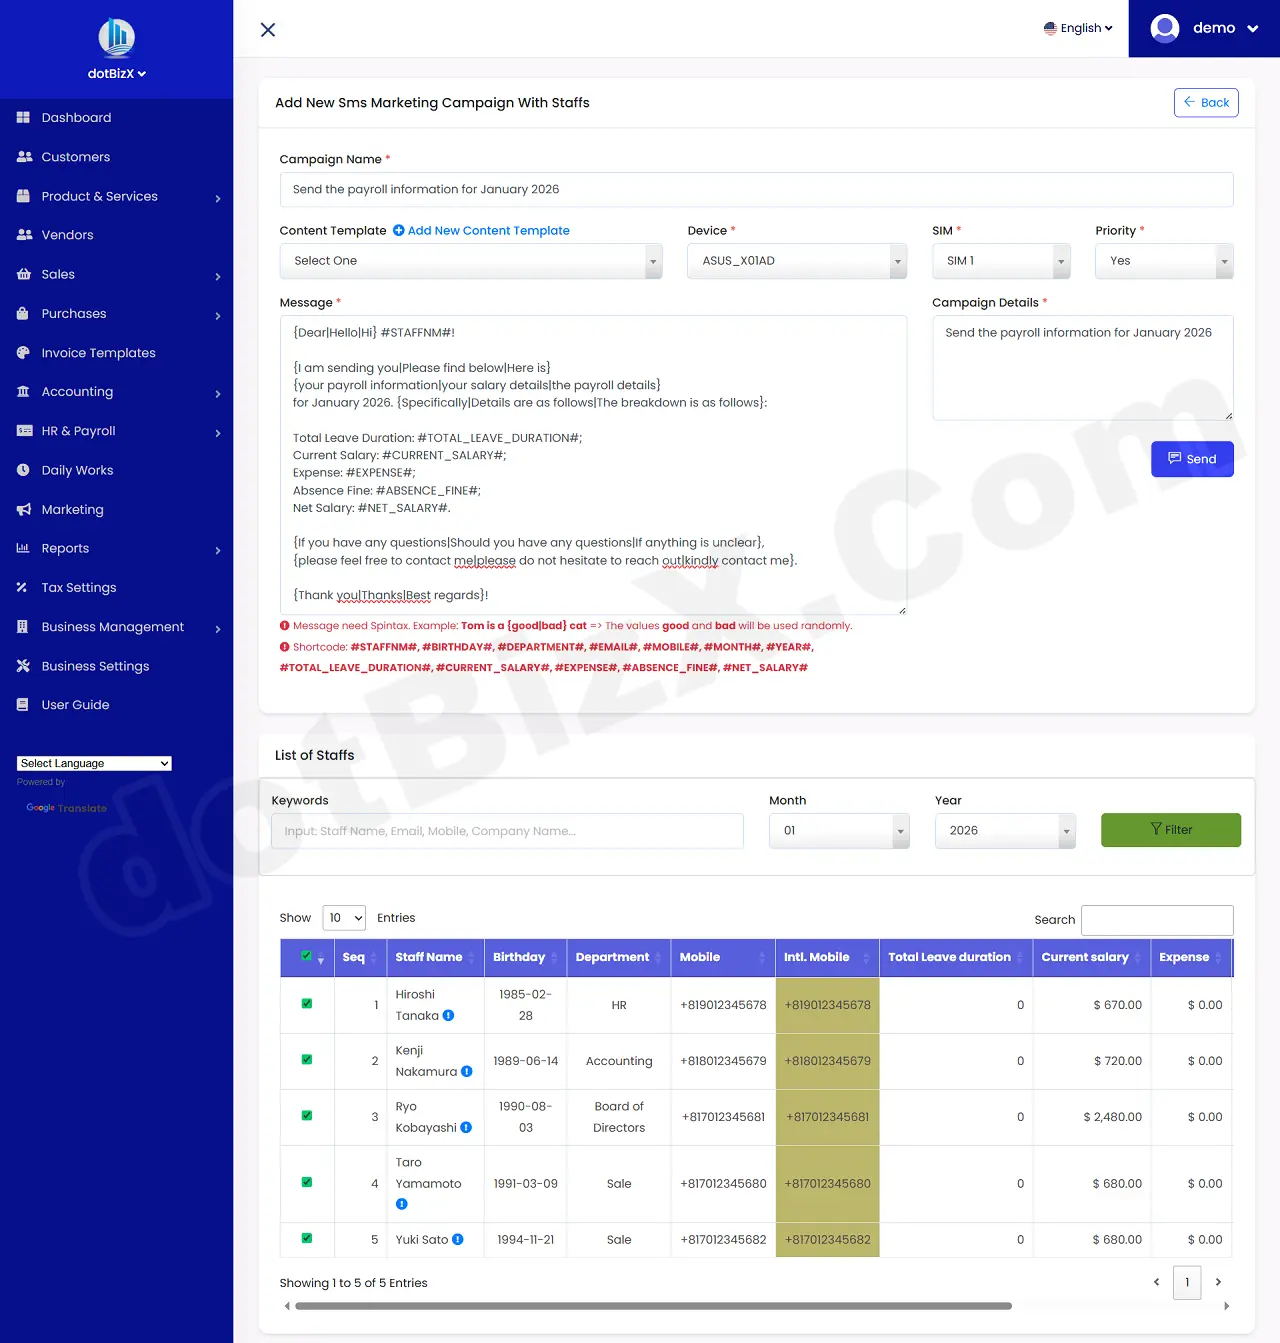The image size is (1280, 1343).
Task: Open the HR & Payroll section
Action: tap(77, 431)
